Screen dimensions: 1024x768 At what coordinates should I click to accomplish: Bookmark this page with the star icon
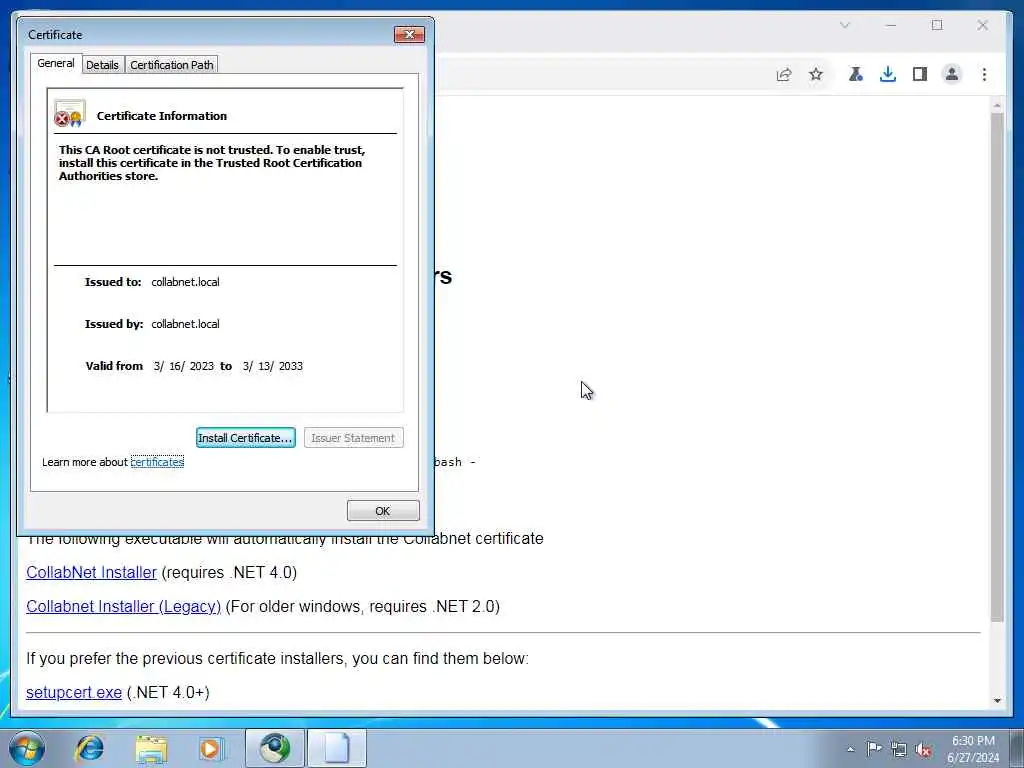pyautogui.click(x=816, y=74)
